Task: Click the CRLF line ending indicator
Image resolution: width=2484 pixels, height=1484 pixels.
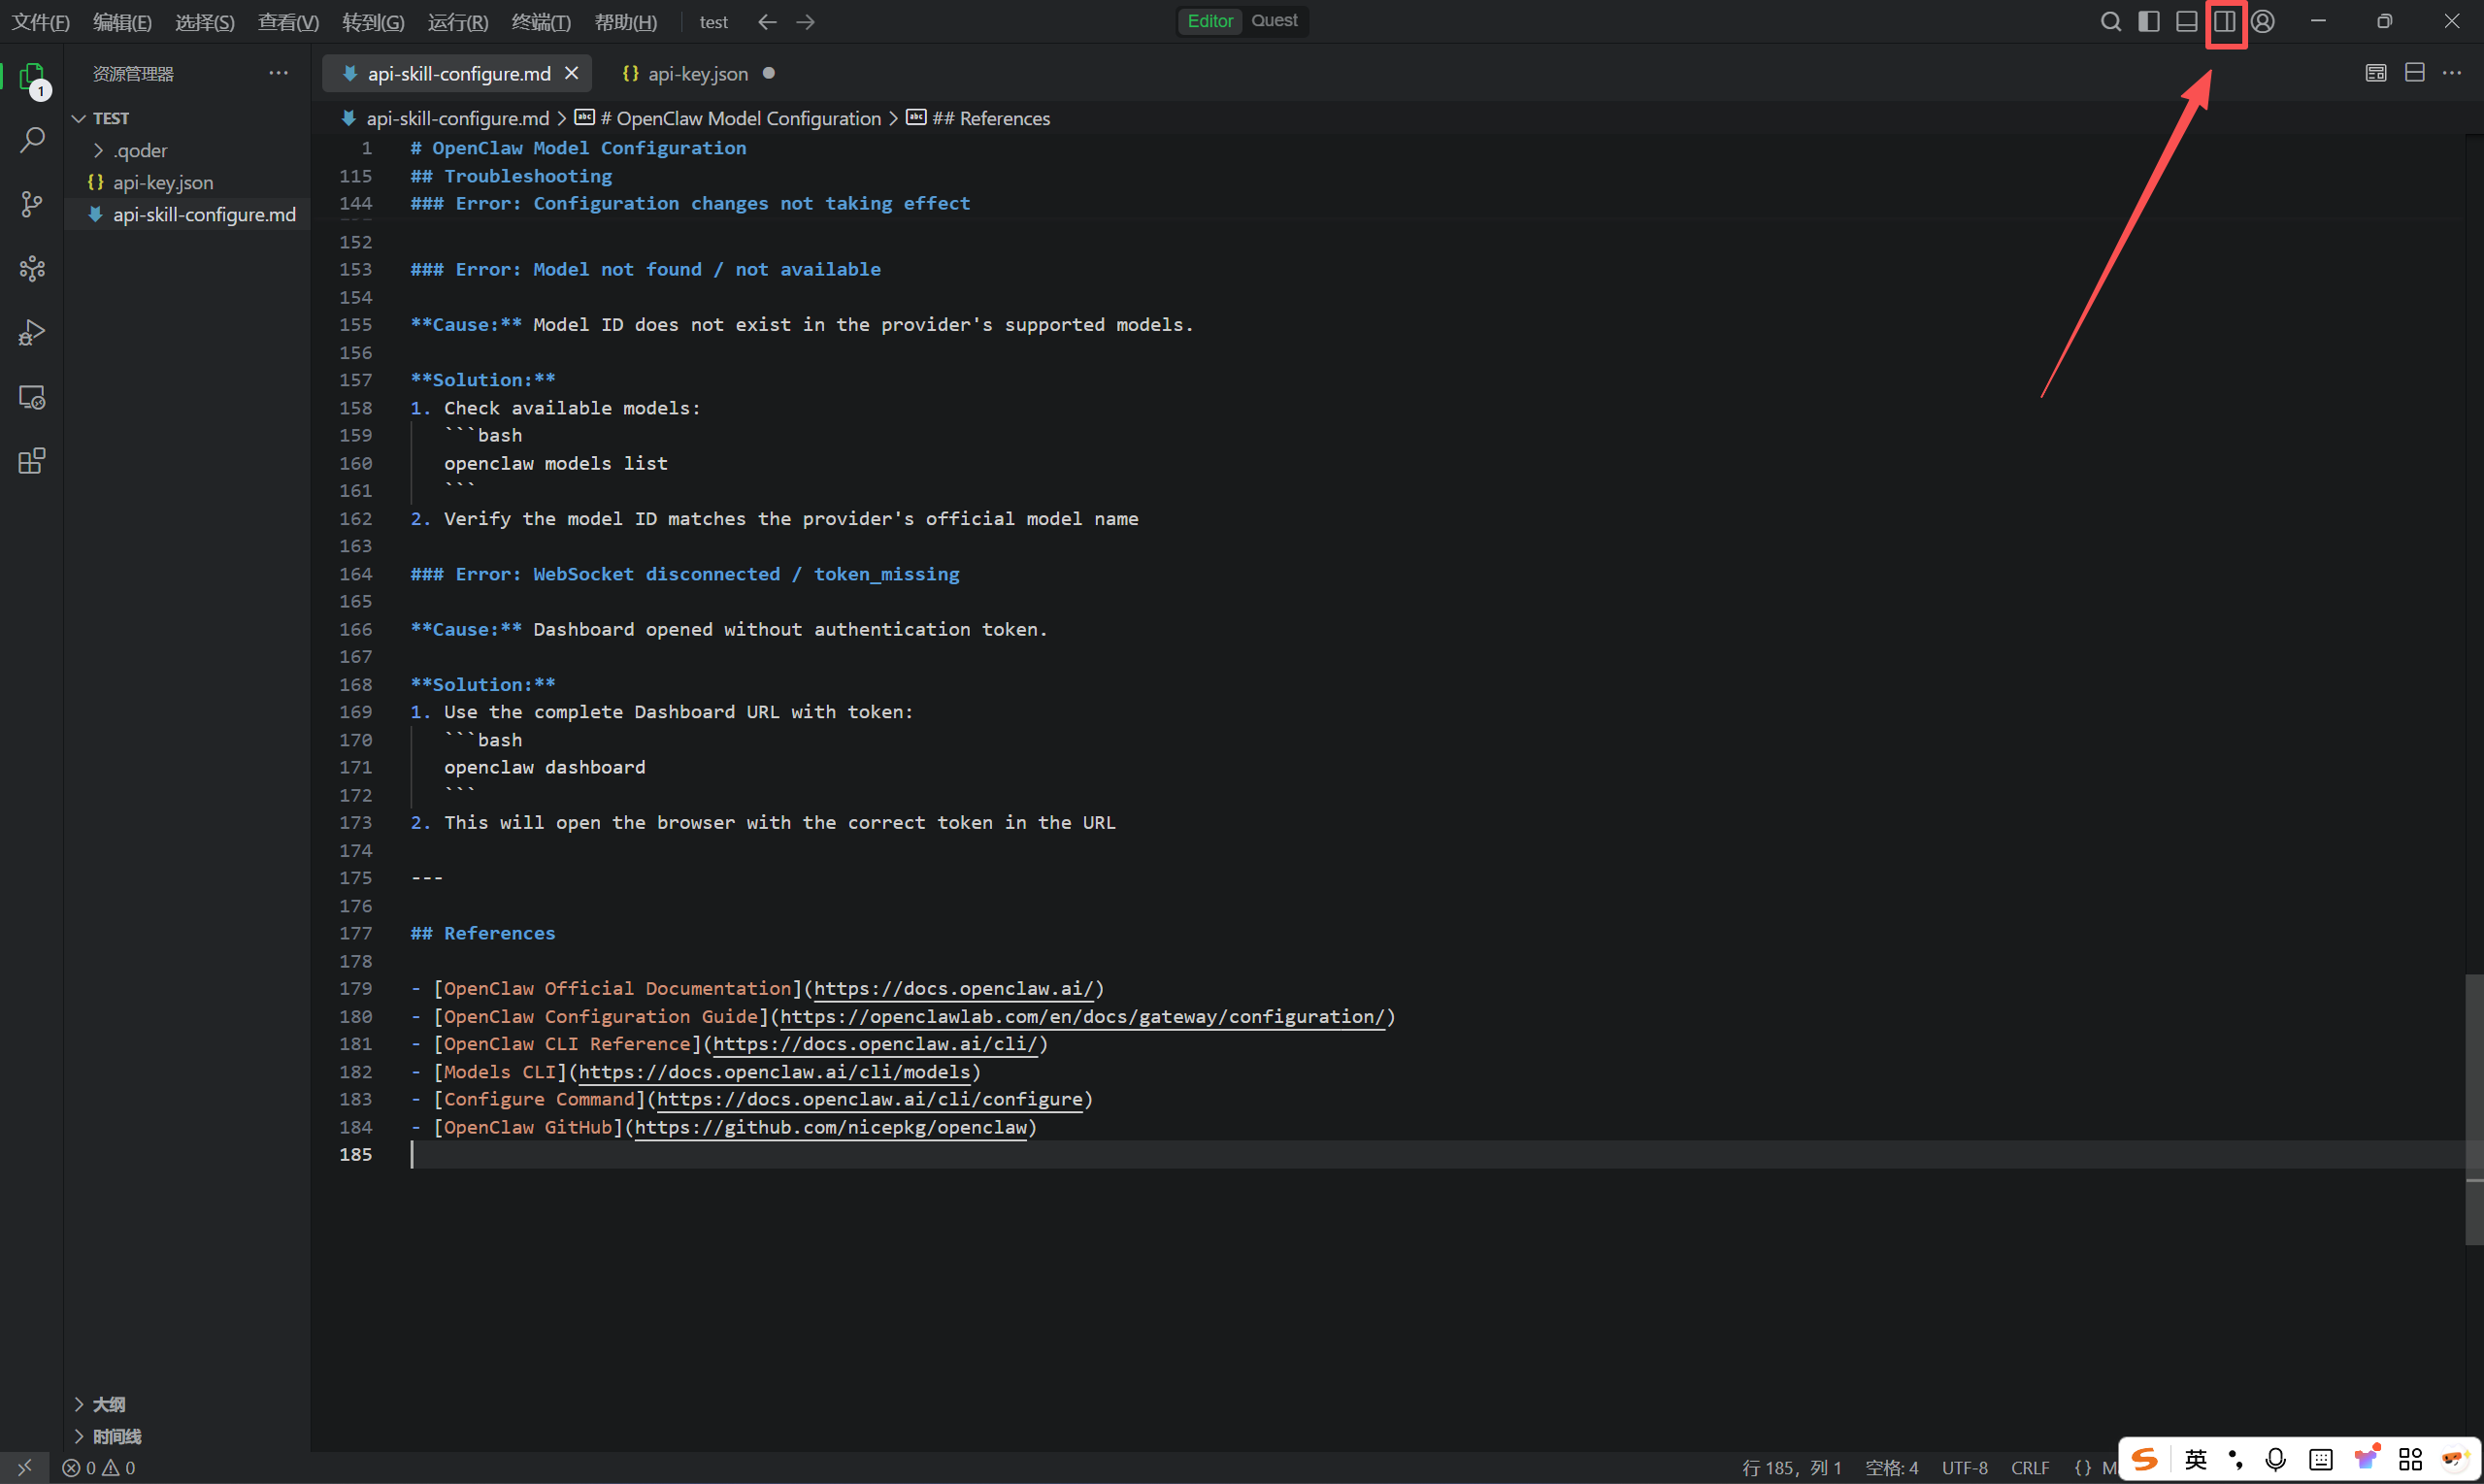Action: (2029, 1467)
